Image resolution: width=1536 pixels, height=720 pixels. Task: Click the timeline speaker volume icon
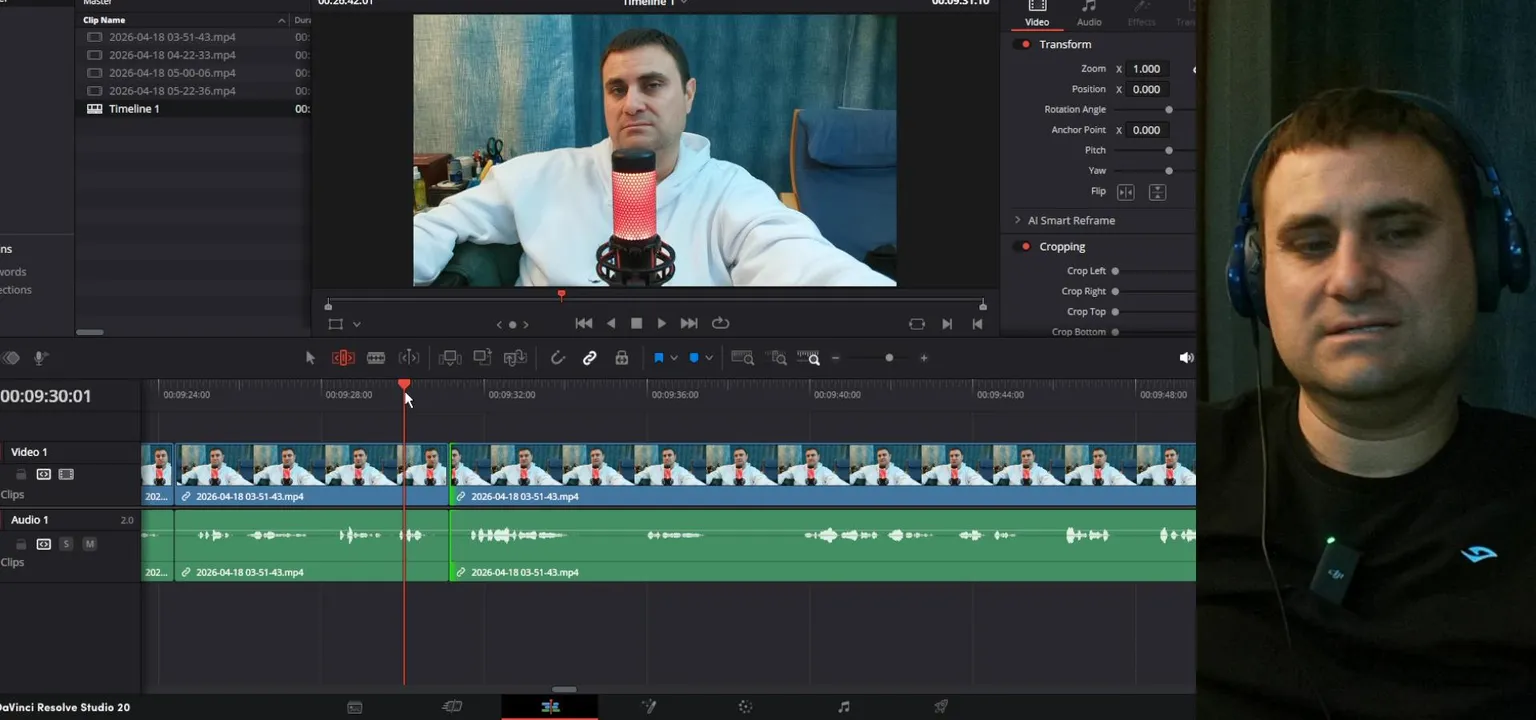[x=1186, y=358]
